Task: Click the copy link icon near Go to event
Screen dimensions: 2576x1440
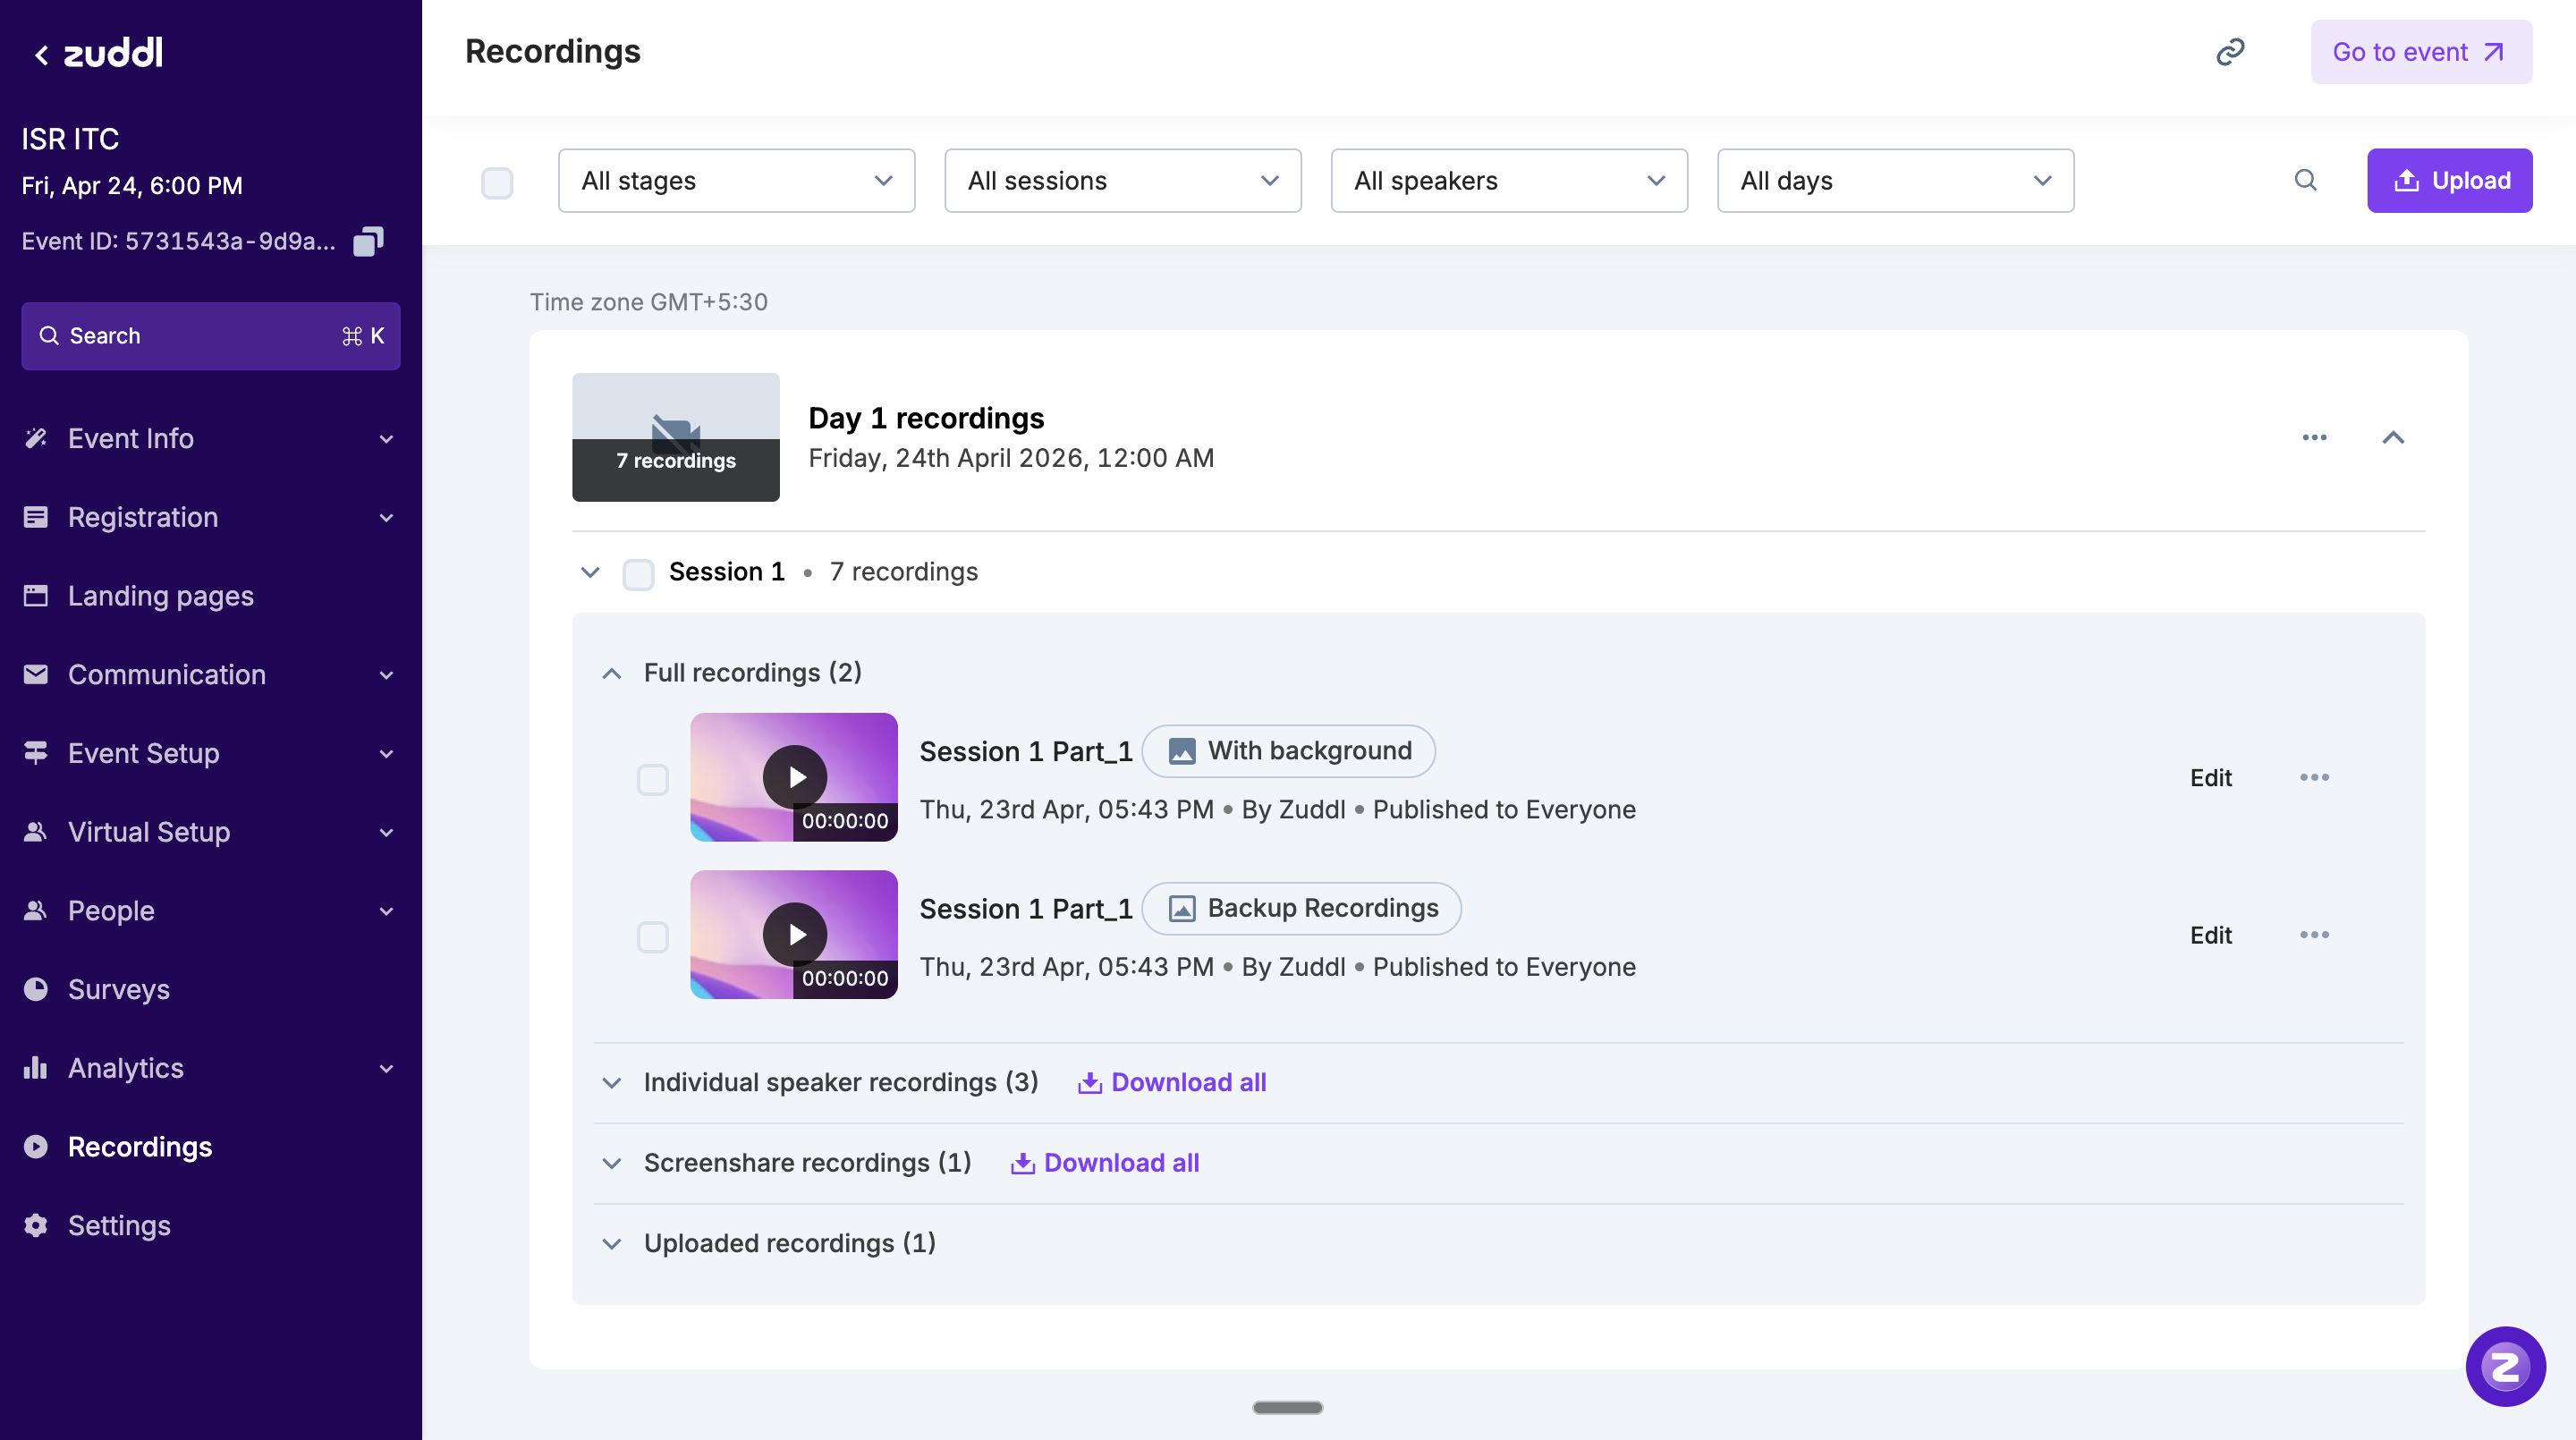Action: (2231, 51)
